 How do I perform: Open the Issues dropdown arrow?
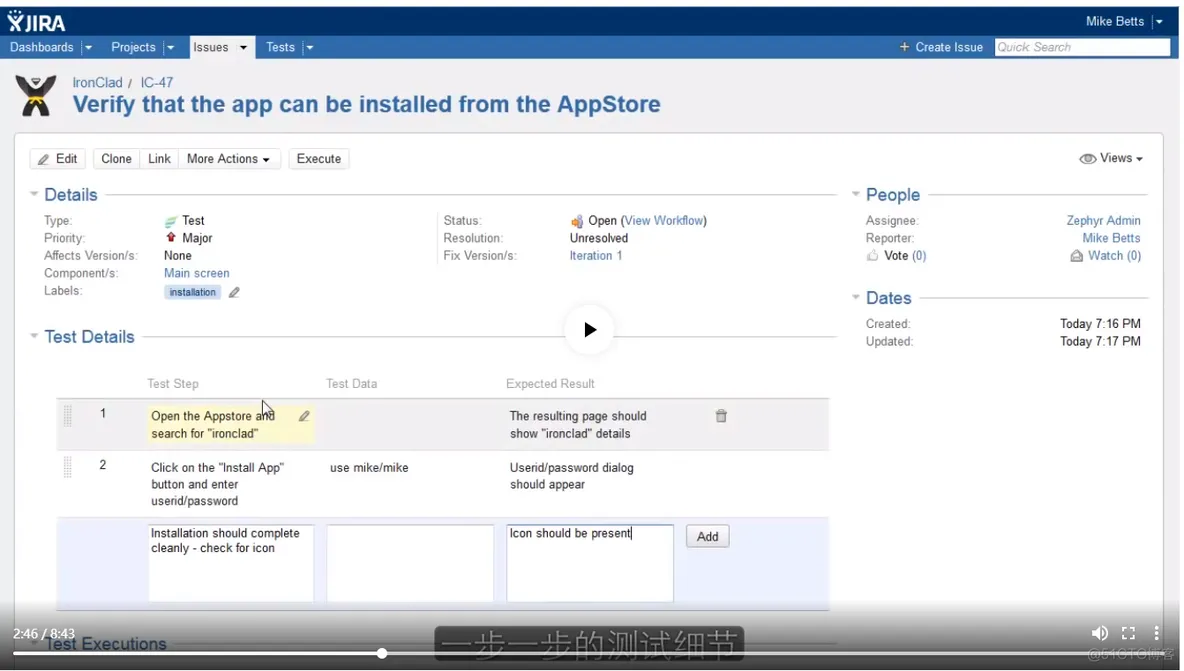[243, 48]
